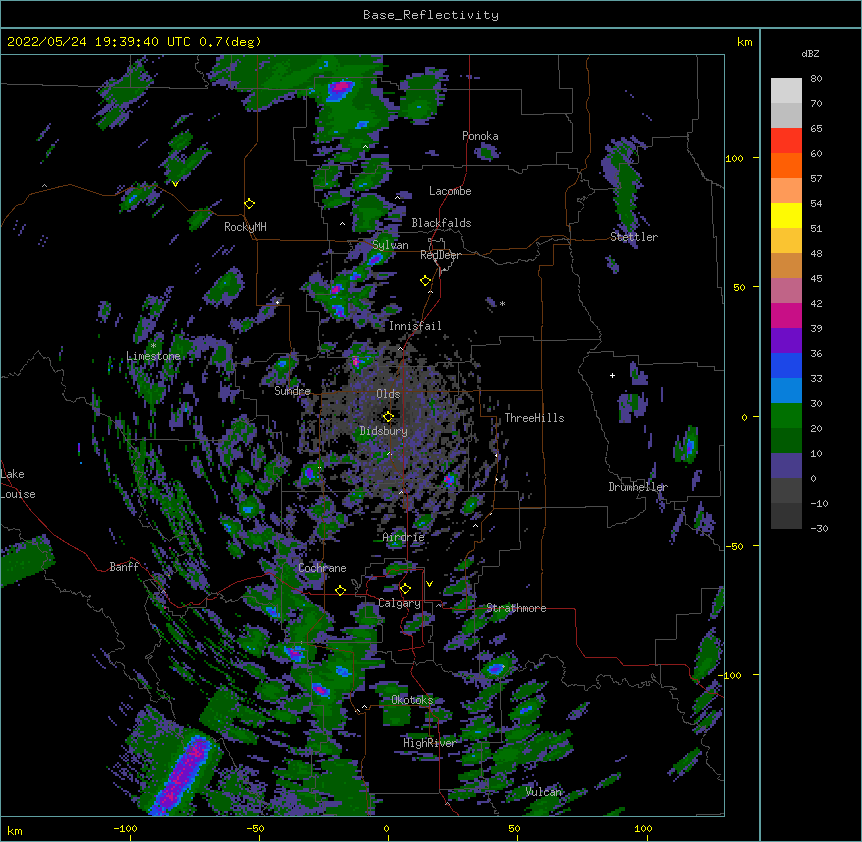The width and height of the screenshot is (862, 842).
Task: Click the yellow diamond marker above RockyMH
Action: (x=249, y=204)
